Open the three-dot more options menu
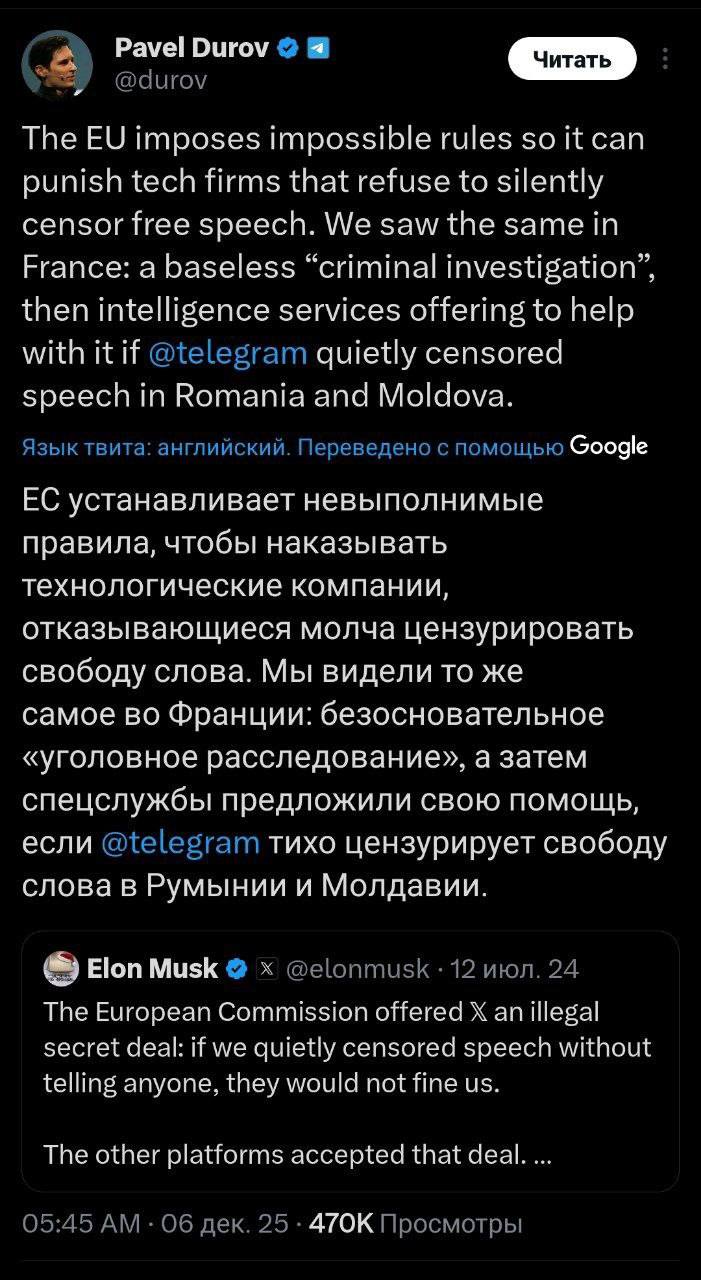 click(x=666, y=60)
